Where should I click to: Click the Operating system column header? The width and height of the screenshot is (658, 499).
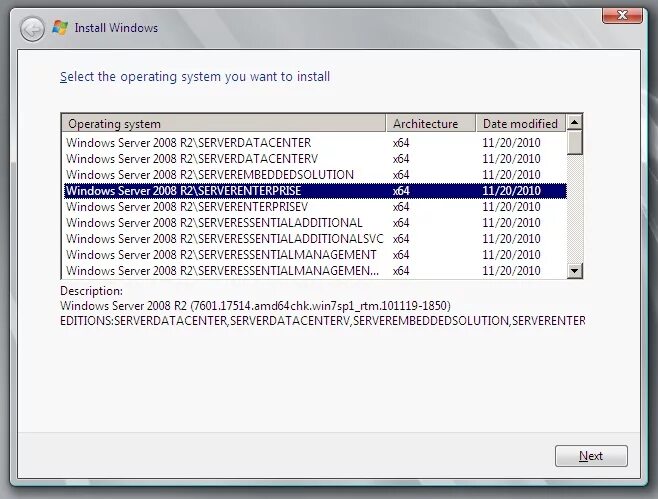pyautogui.click(x=224, y=123)
